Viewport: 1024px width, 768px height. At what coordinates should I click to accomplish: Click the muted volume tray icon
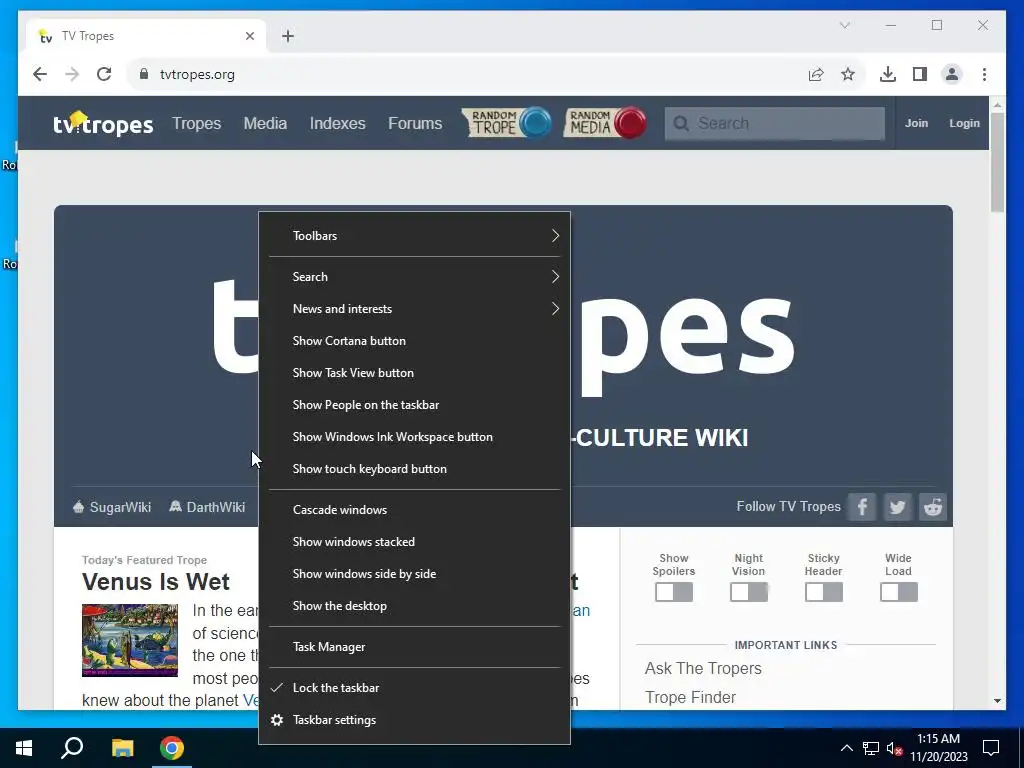click(x=895, y=748)
